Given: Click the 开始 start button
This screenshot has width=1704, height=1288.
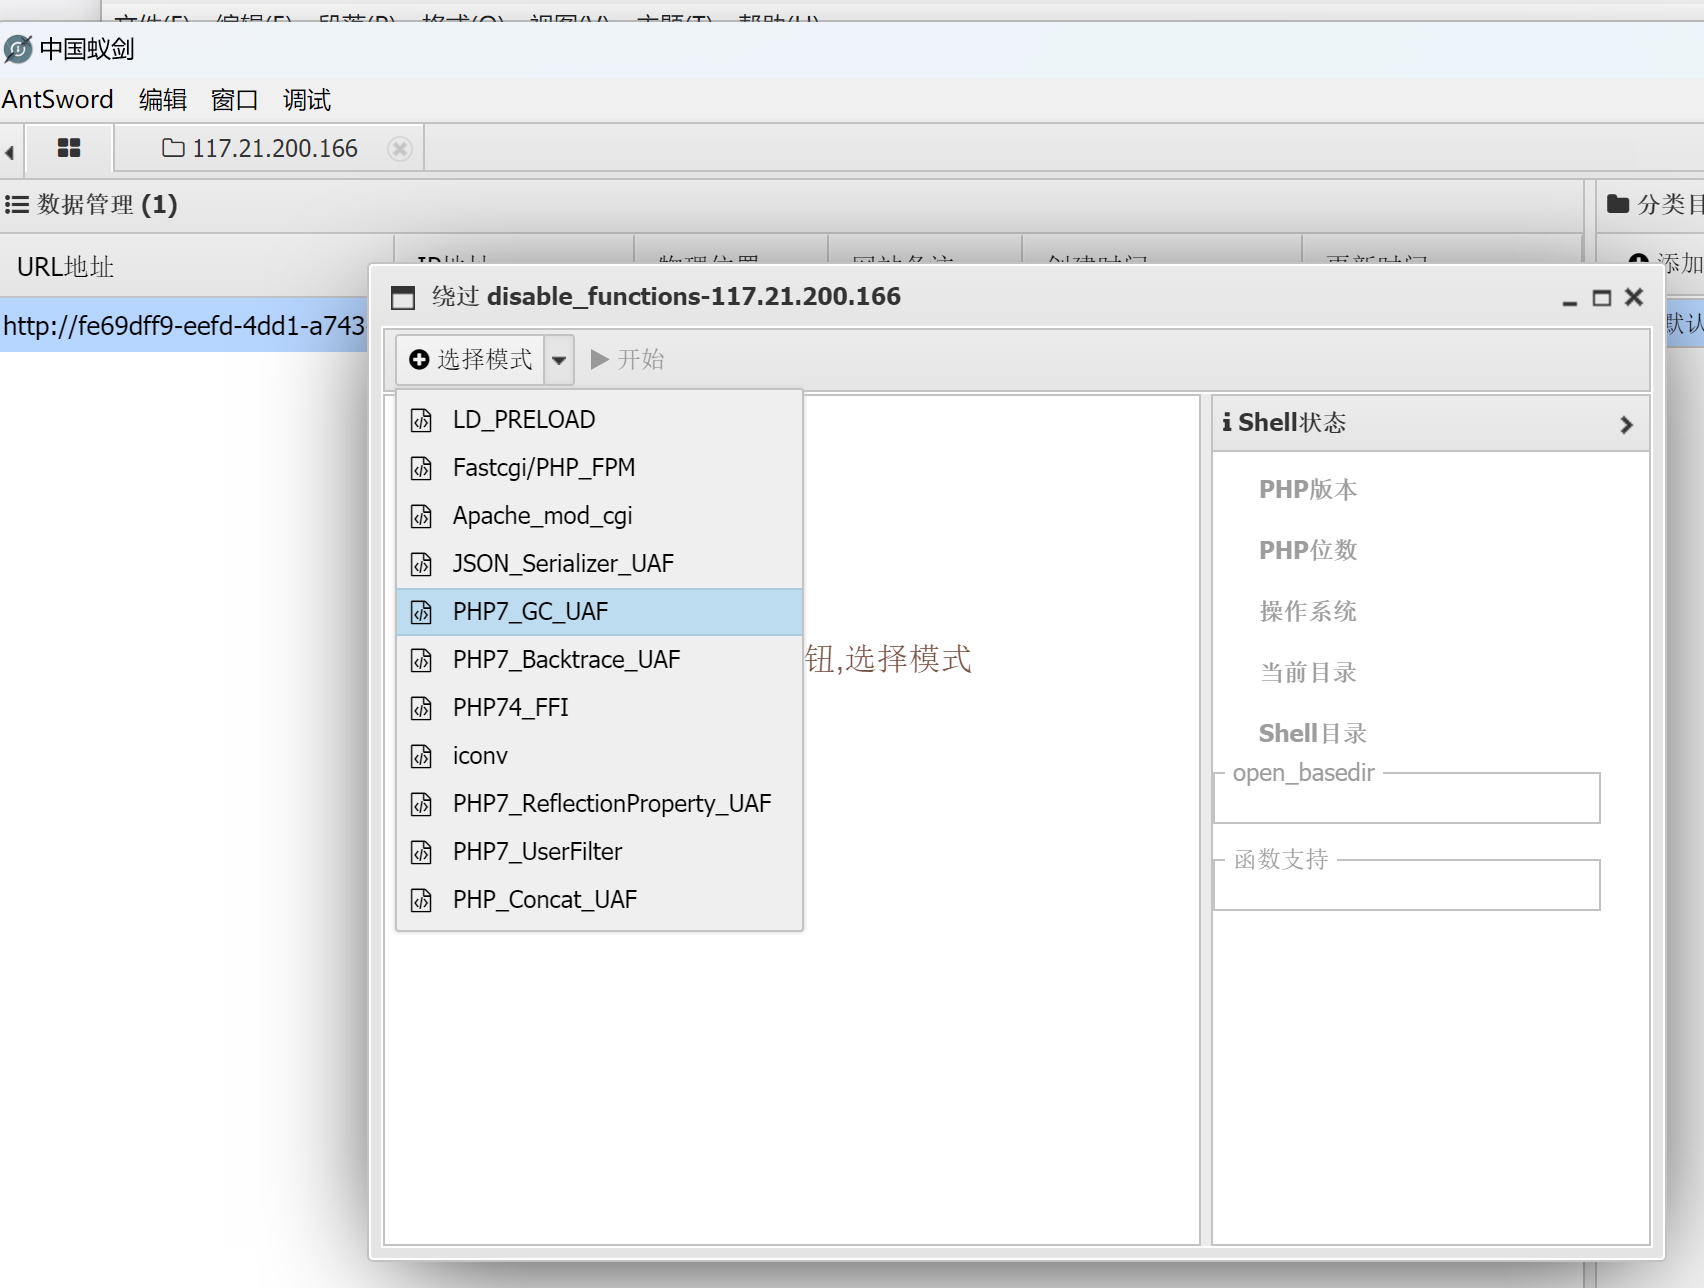Looking at the screenshot, I should tap(627, 359).
